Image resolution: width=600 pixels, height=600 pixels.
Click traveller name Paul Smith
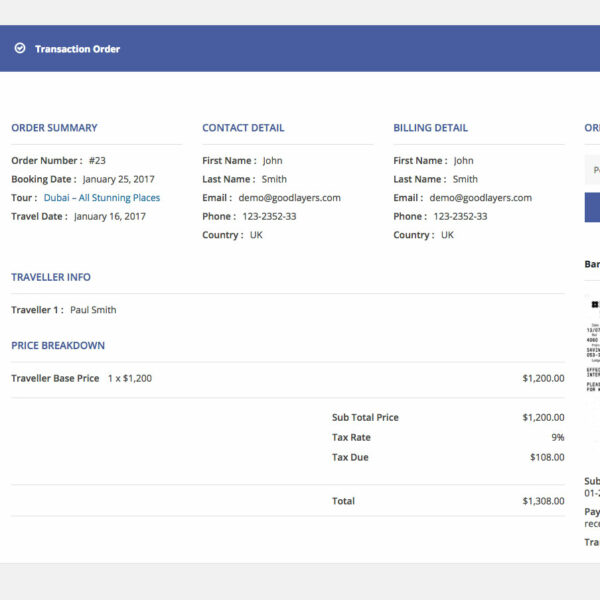coord(93,310)
